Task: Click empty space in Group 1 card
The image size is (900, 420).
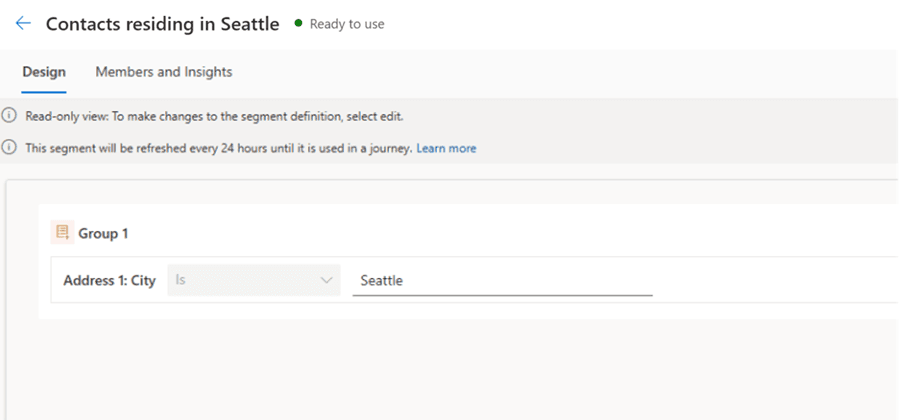Action: (500, 233)
